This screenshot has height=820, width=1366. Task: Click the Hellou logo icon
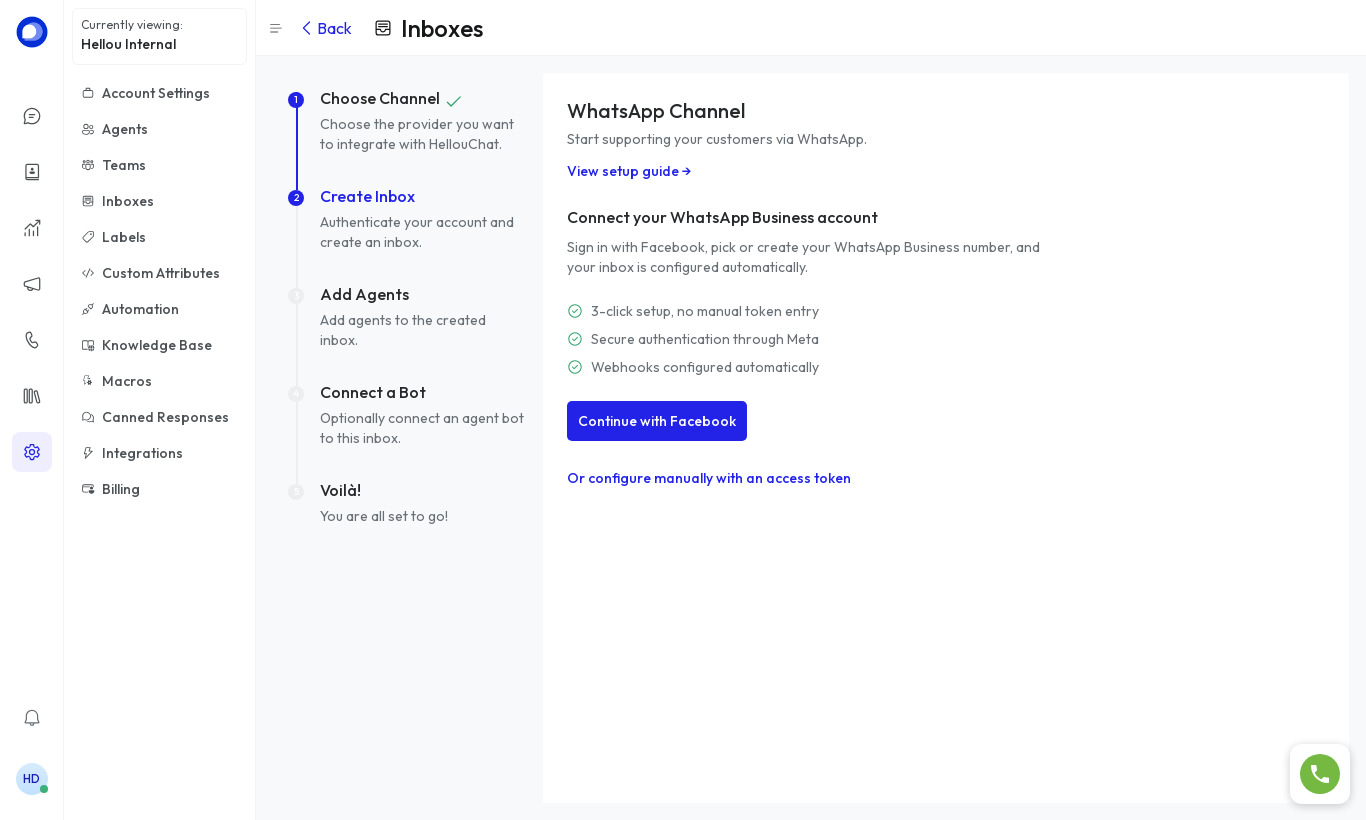click(x=32, y=32)
